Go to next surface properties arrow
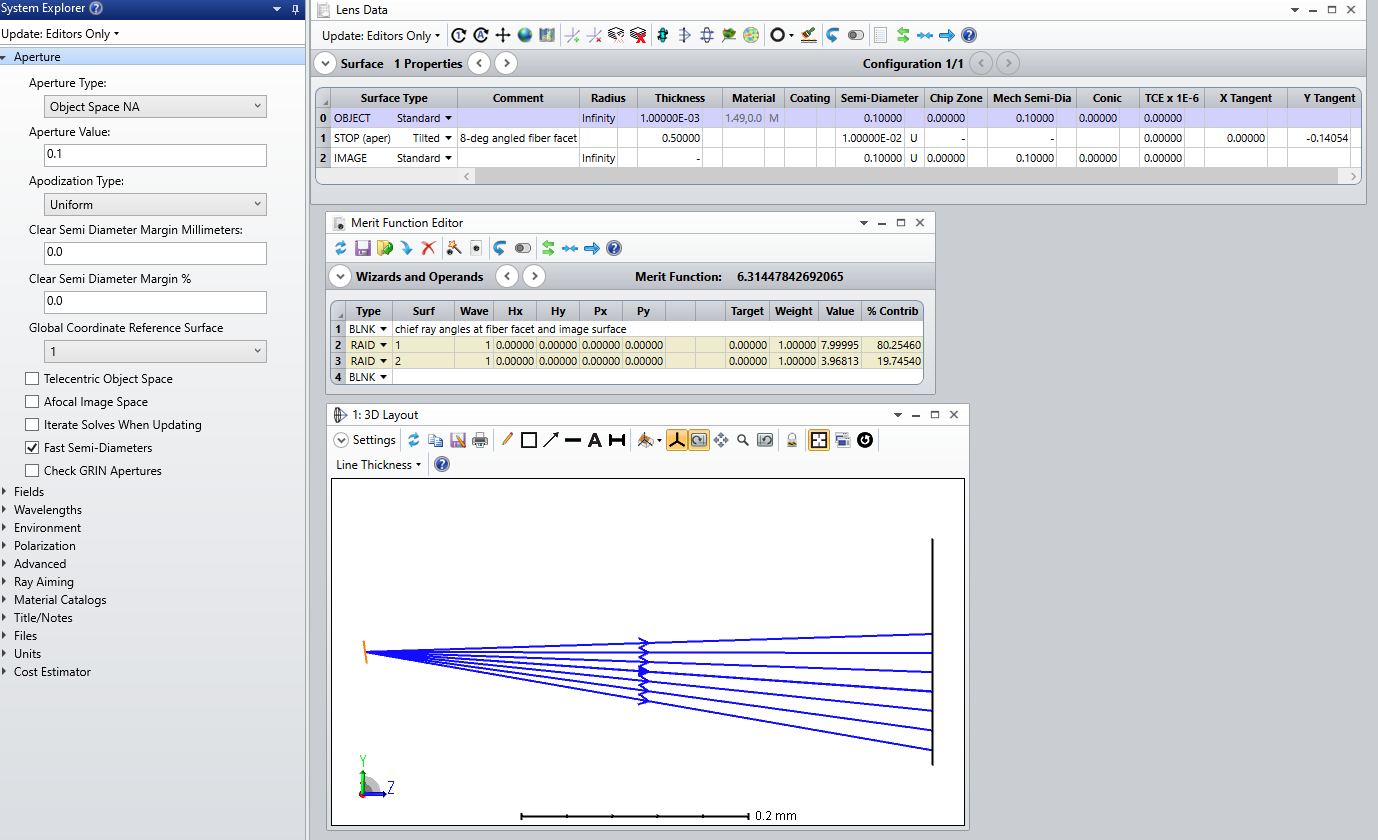The width and height of the screenshot is (1378, 840). (506, 63)
